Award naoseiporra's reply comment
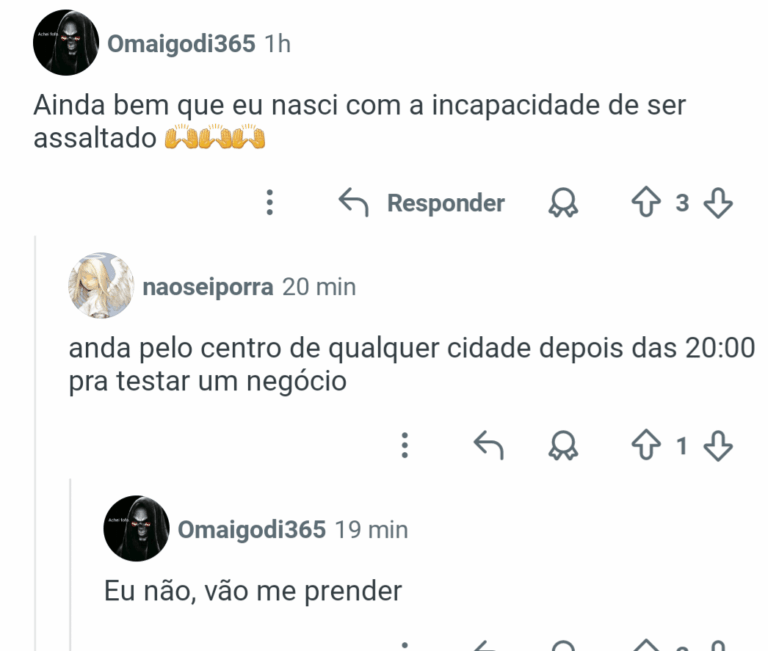 pyautogui.click(x=564, y=445)
